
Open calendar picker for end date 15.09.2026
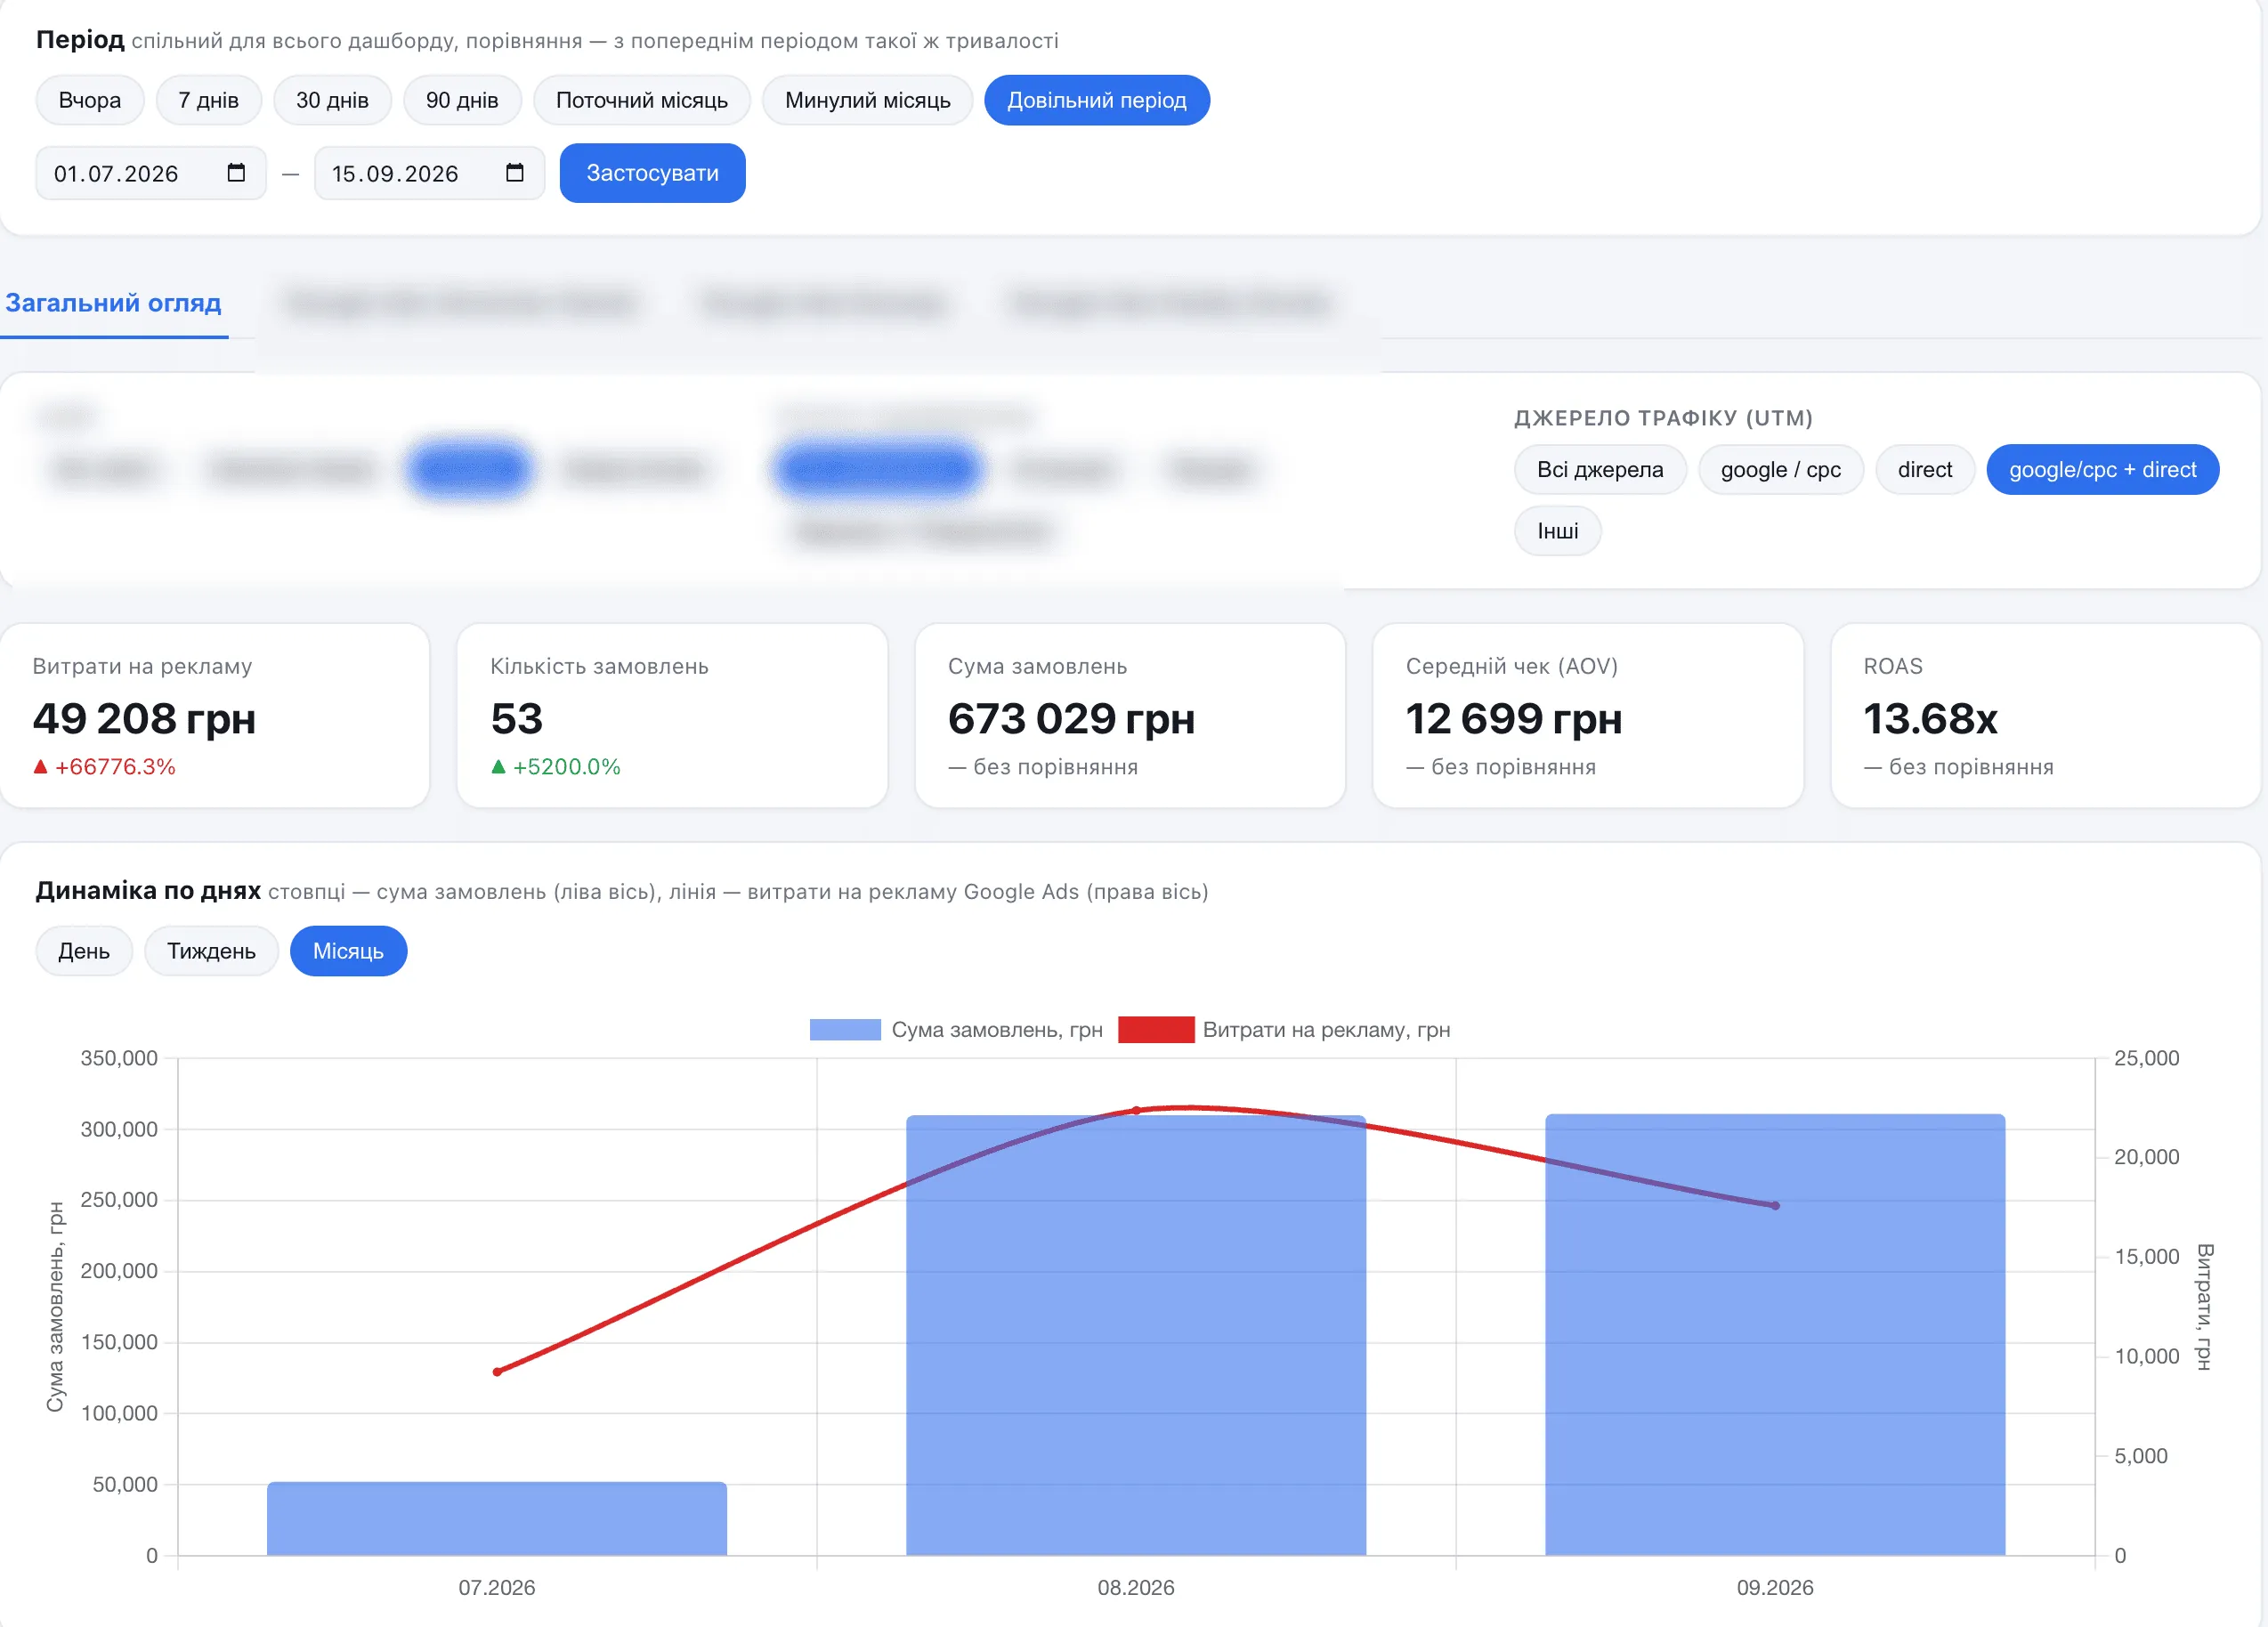(x=515, y=173)
